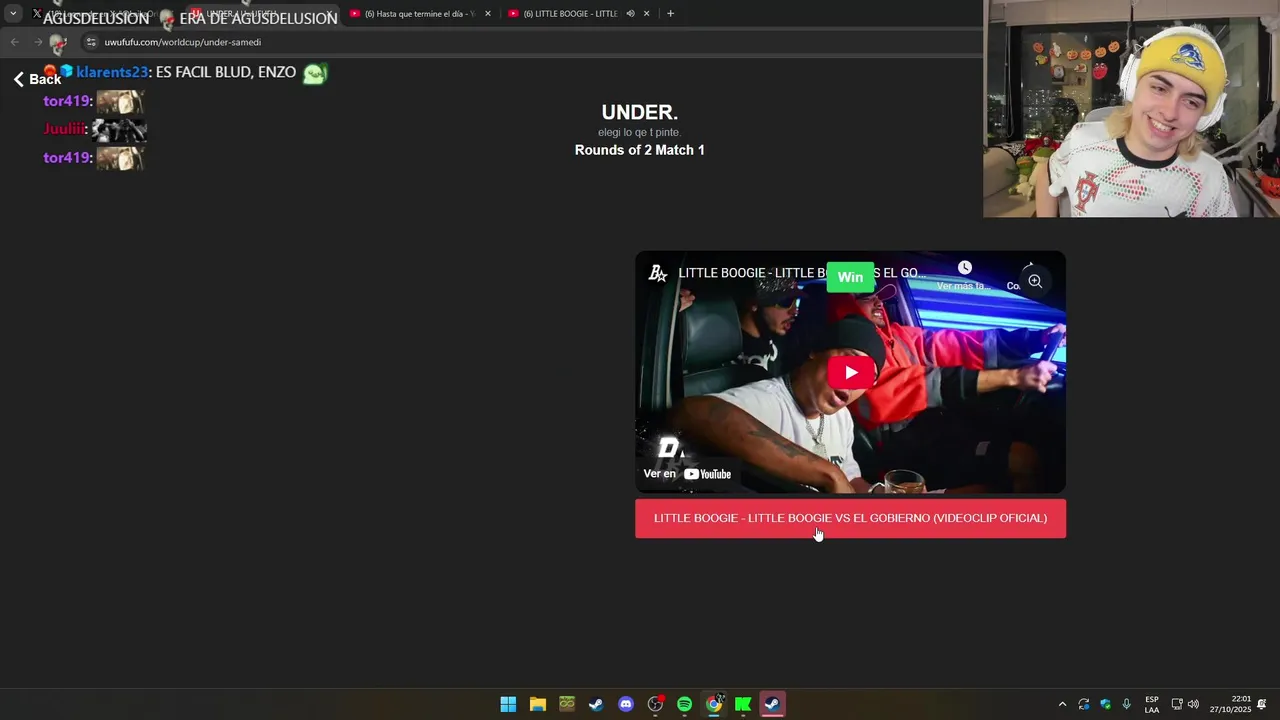Switch to Hasta que termine el día tab
The image size is (1280, 720).
pyautogui.click(x=419, y=14)
